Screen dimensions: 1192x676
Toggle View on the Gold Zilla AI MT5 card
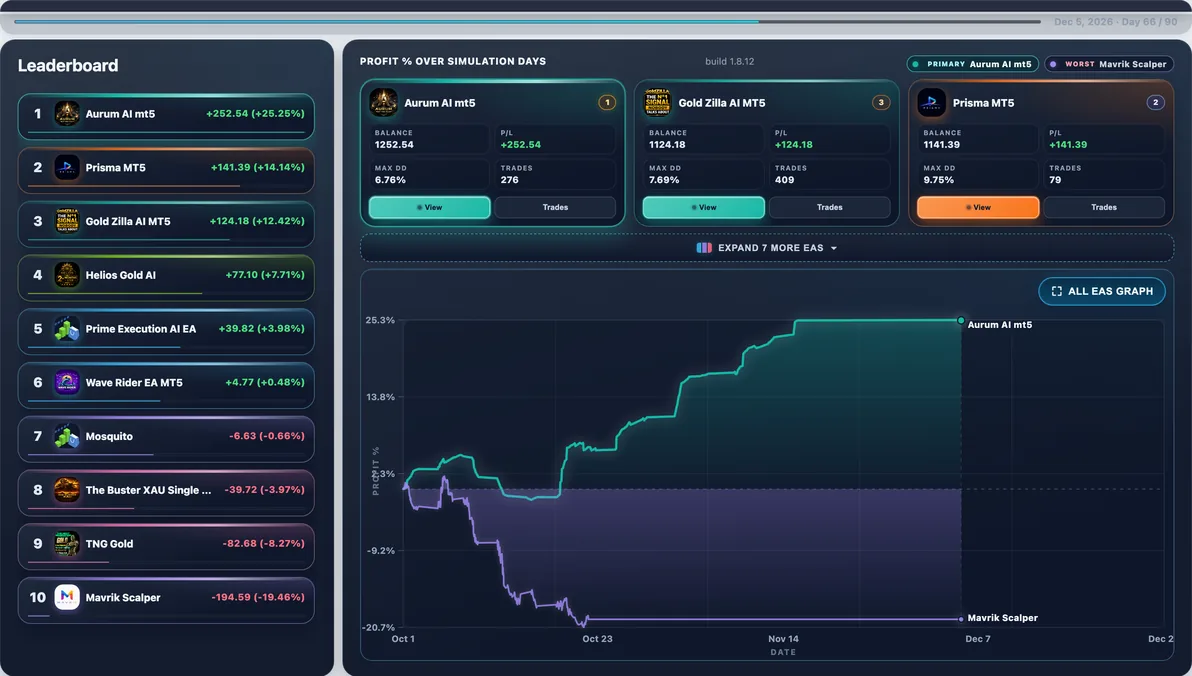[704, 208]
